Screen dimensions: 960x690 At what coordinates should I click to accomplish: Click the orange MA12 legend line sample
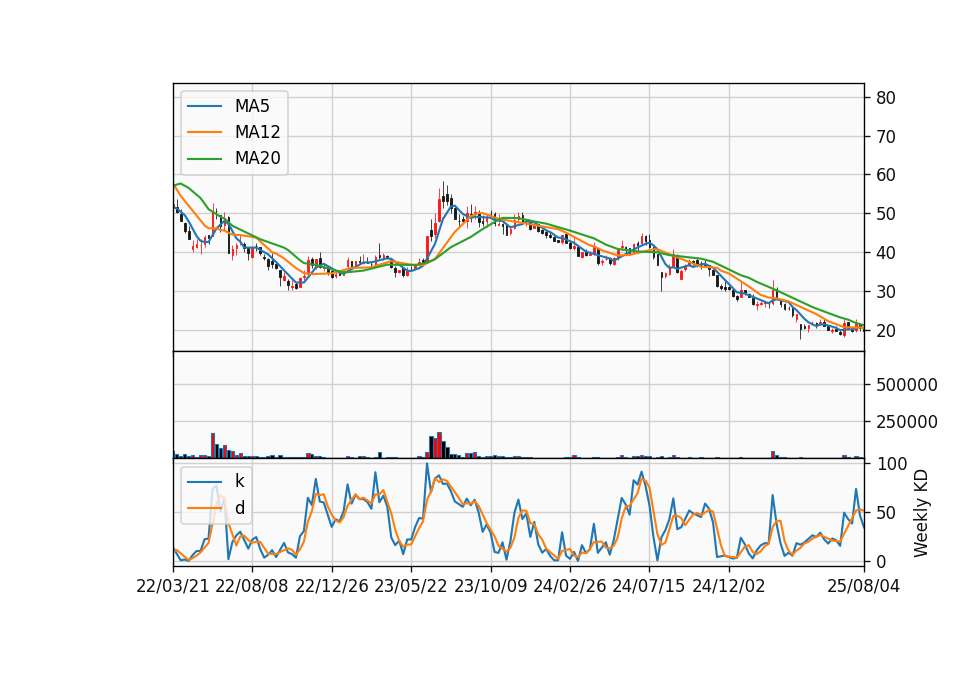point(204,132)
